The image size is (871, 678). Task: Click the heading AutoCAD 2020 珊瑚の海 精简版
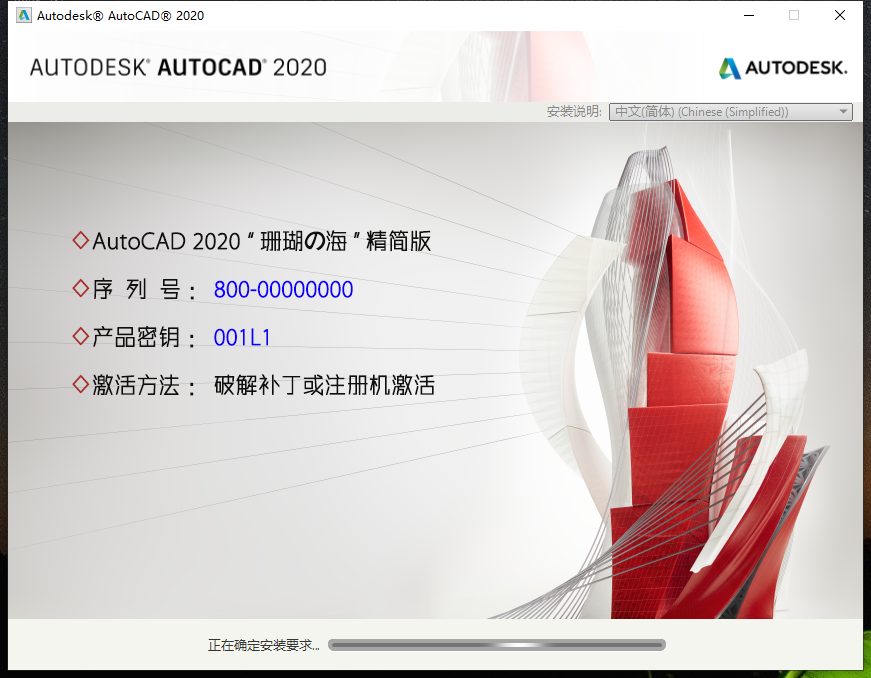coord(262,241)
